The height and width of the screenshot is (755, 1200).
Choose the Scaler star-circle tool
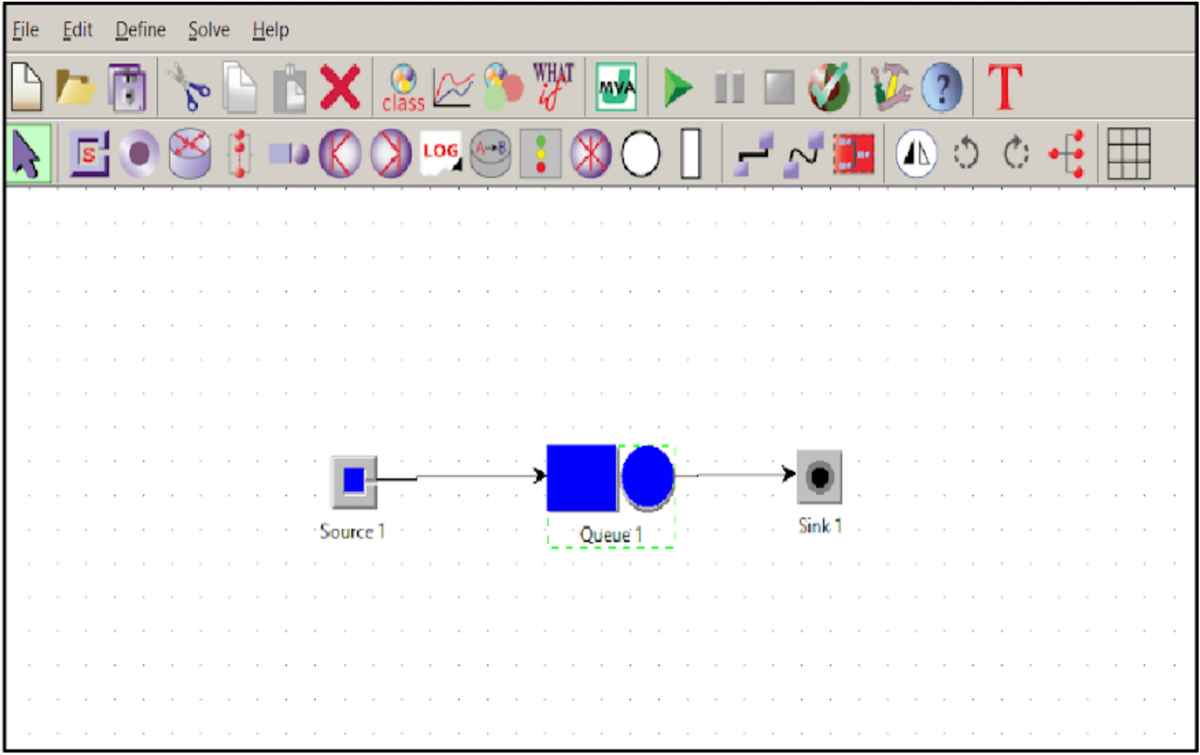pos(591,155)
